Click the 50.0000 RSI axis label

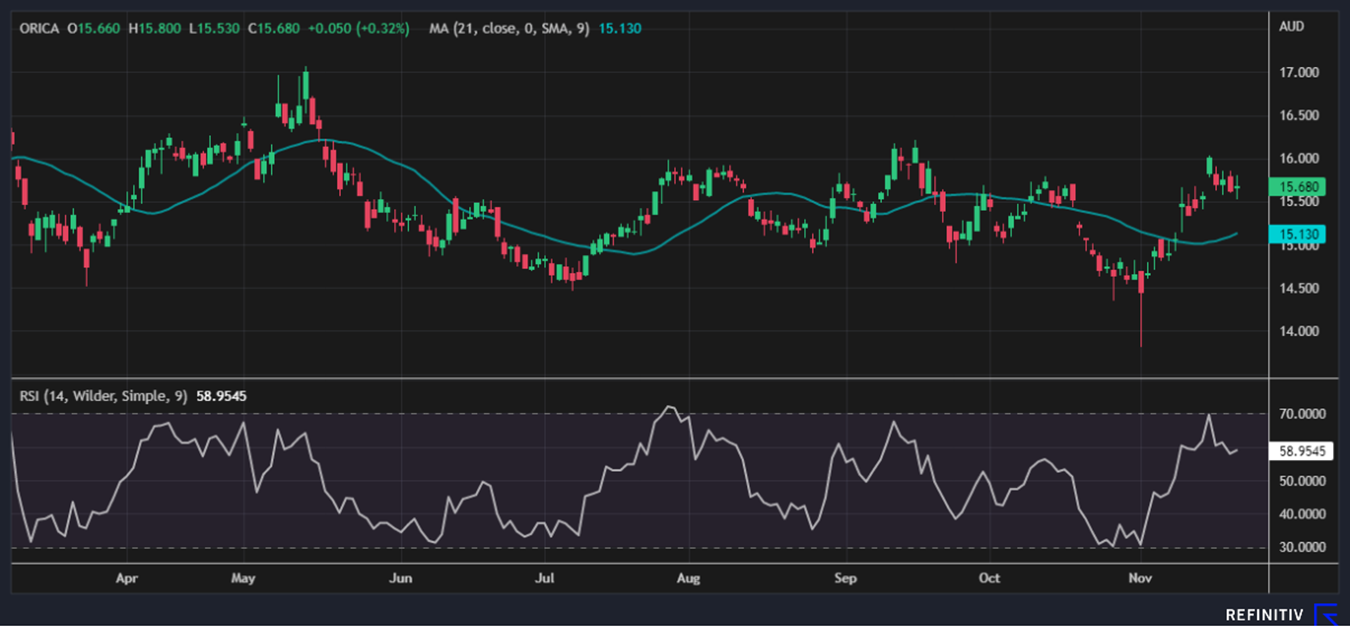pos(1302,481)
